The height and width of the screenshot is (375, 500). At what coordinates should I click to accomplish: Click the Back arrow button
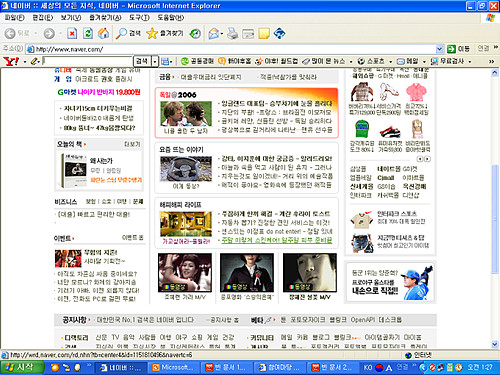[17, 33]
